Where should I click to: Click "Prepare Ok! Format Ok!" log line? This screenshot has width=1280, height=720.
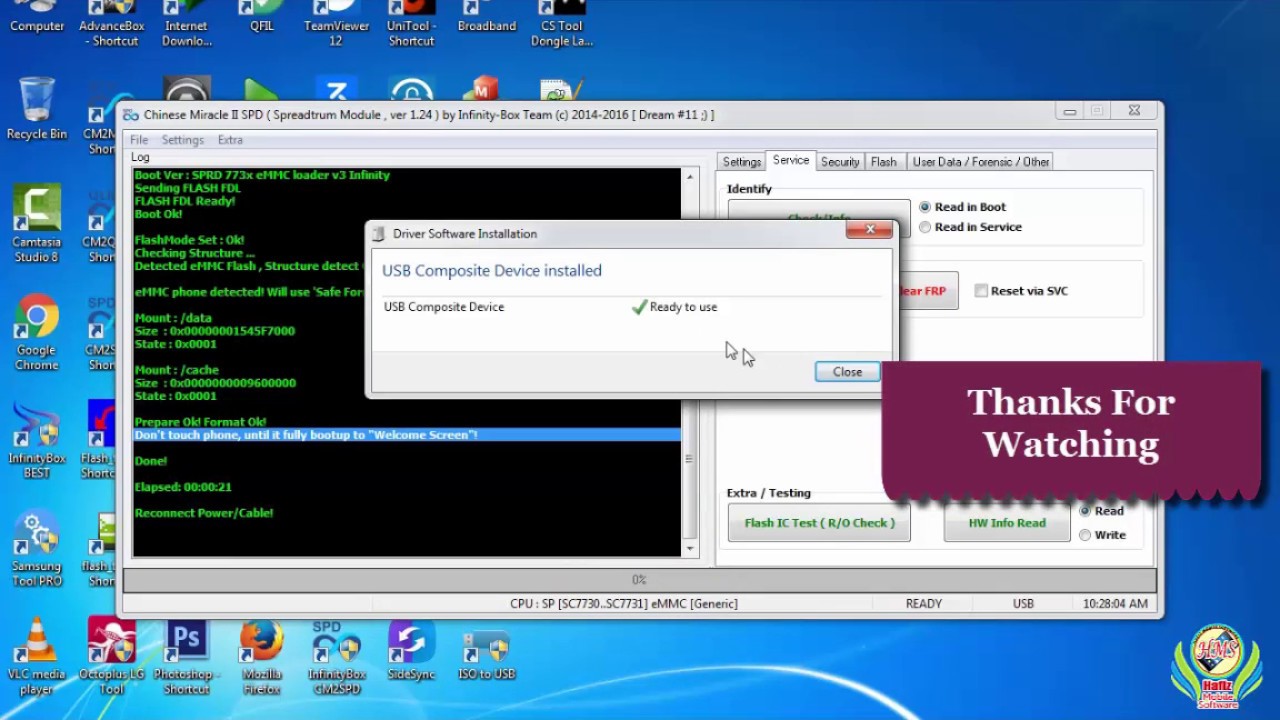(200, 422)
